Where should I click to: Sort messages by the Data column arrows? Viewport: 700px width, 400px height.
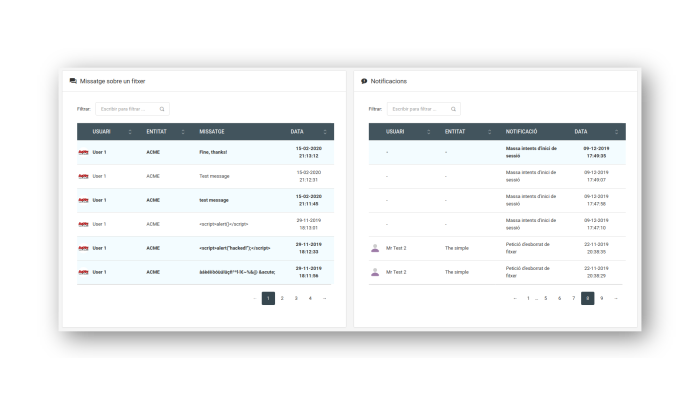pyautogui.click(x=325, y=132)
